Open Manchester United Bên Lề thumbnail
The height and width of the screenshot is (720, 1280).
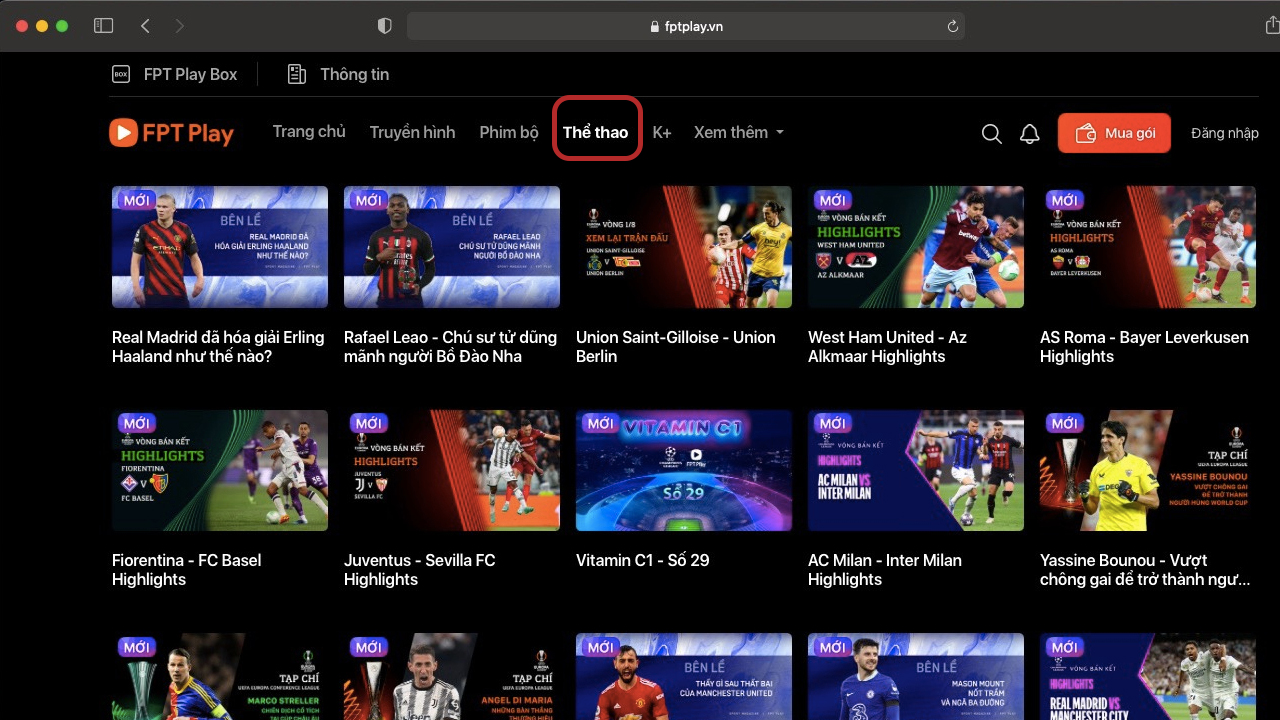click(684, 677)
